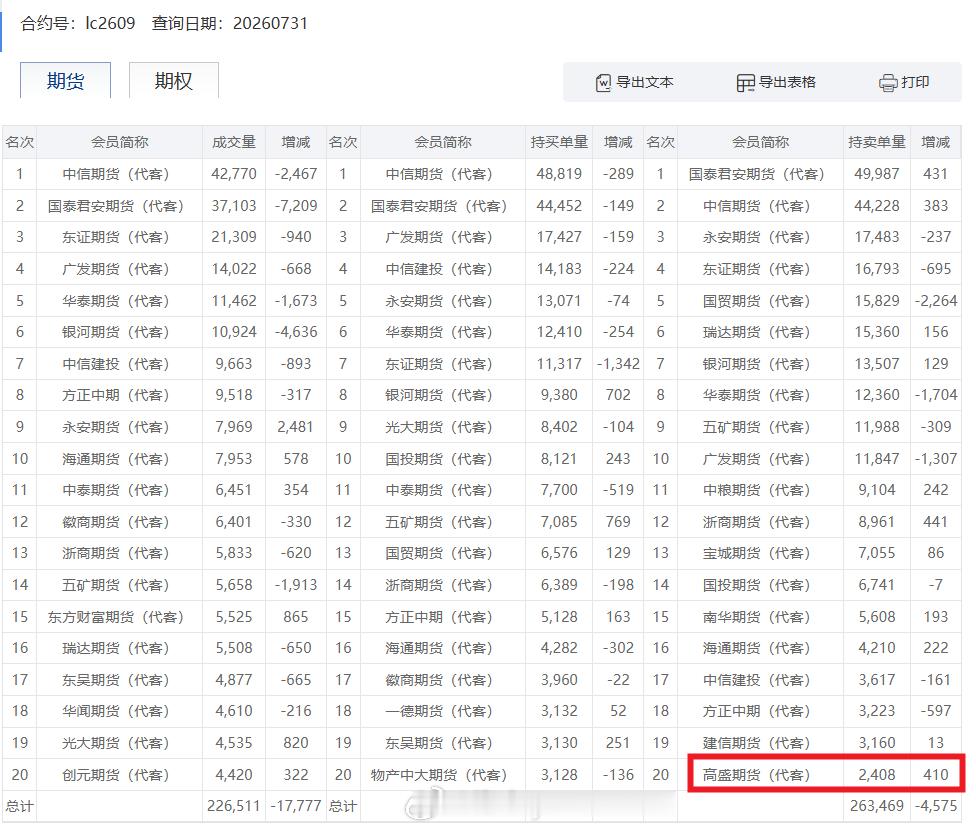Click the 持卖单量 column header
This screenshot has width=976, height=830.
pos(876,142)
